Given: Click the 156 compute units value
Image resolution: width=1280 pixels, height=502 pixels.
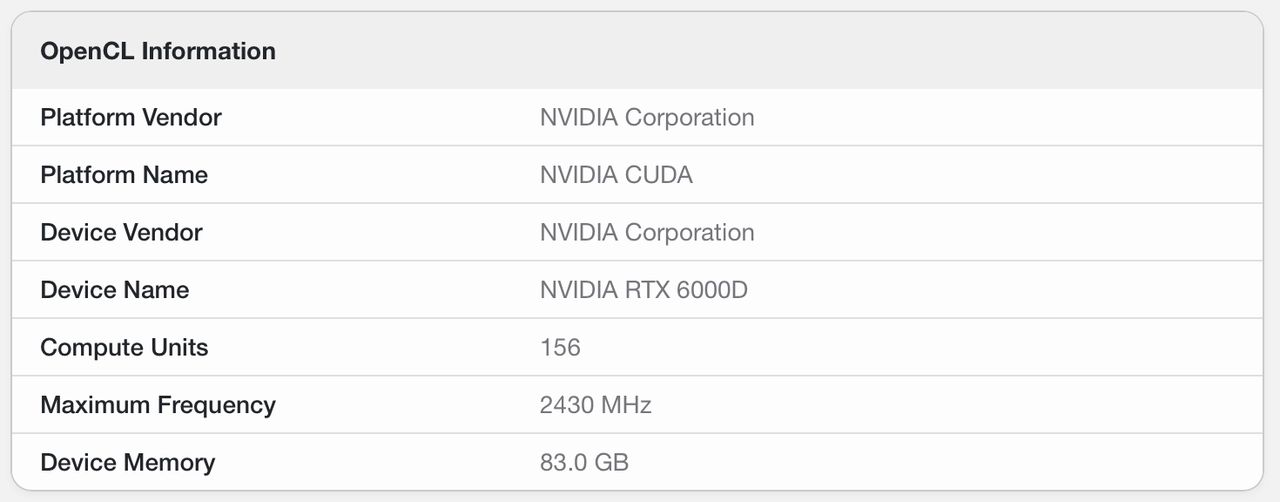Looking at the screenshot, I should (560, 347).
